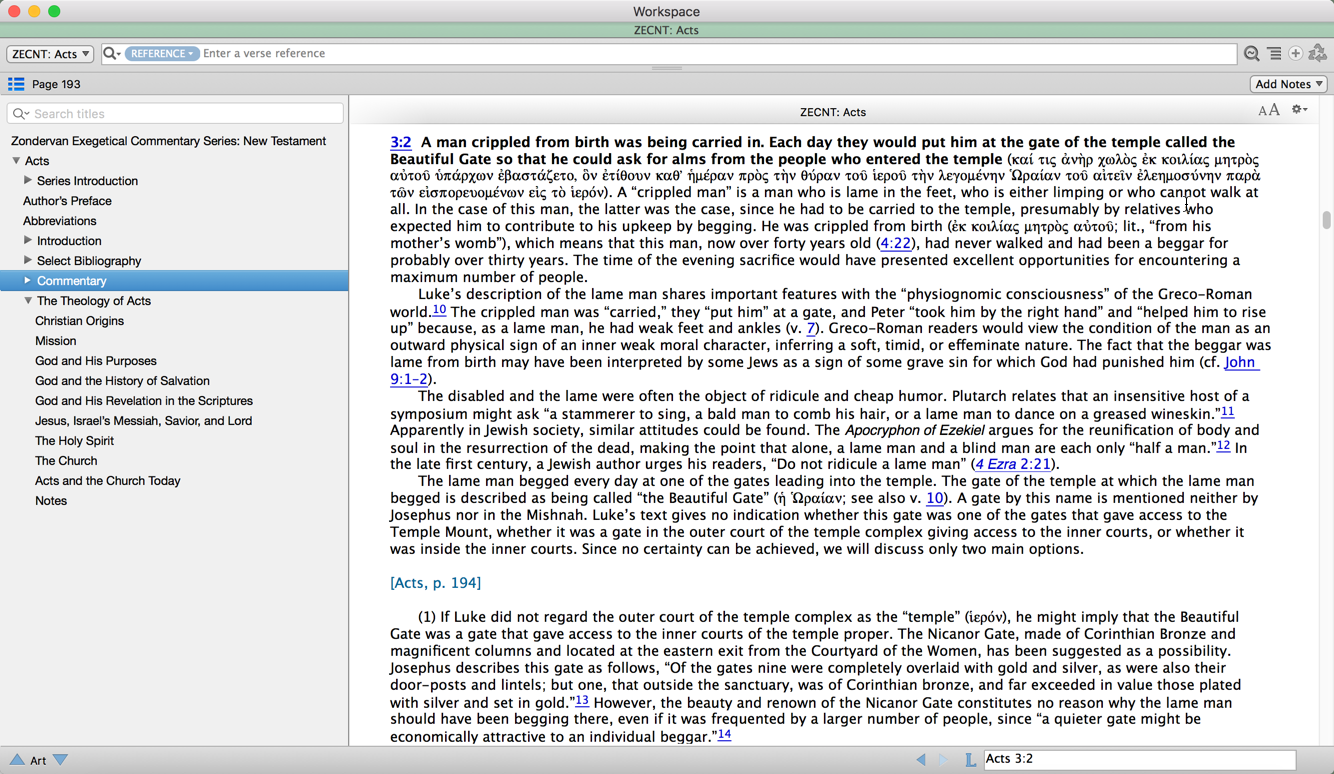Open the REFERENCE search field dropdown

pyautogui.click(x=162, y=53)
